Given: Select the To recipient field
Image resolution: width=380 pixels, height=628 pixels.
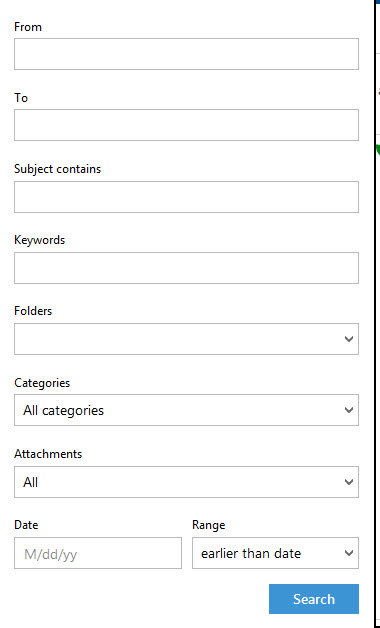Looking at the screenshot, I should pyautogui.click(x=186, y=125).
